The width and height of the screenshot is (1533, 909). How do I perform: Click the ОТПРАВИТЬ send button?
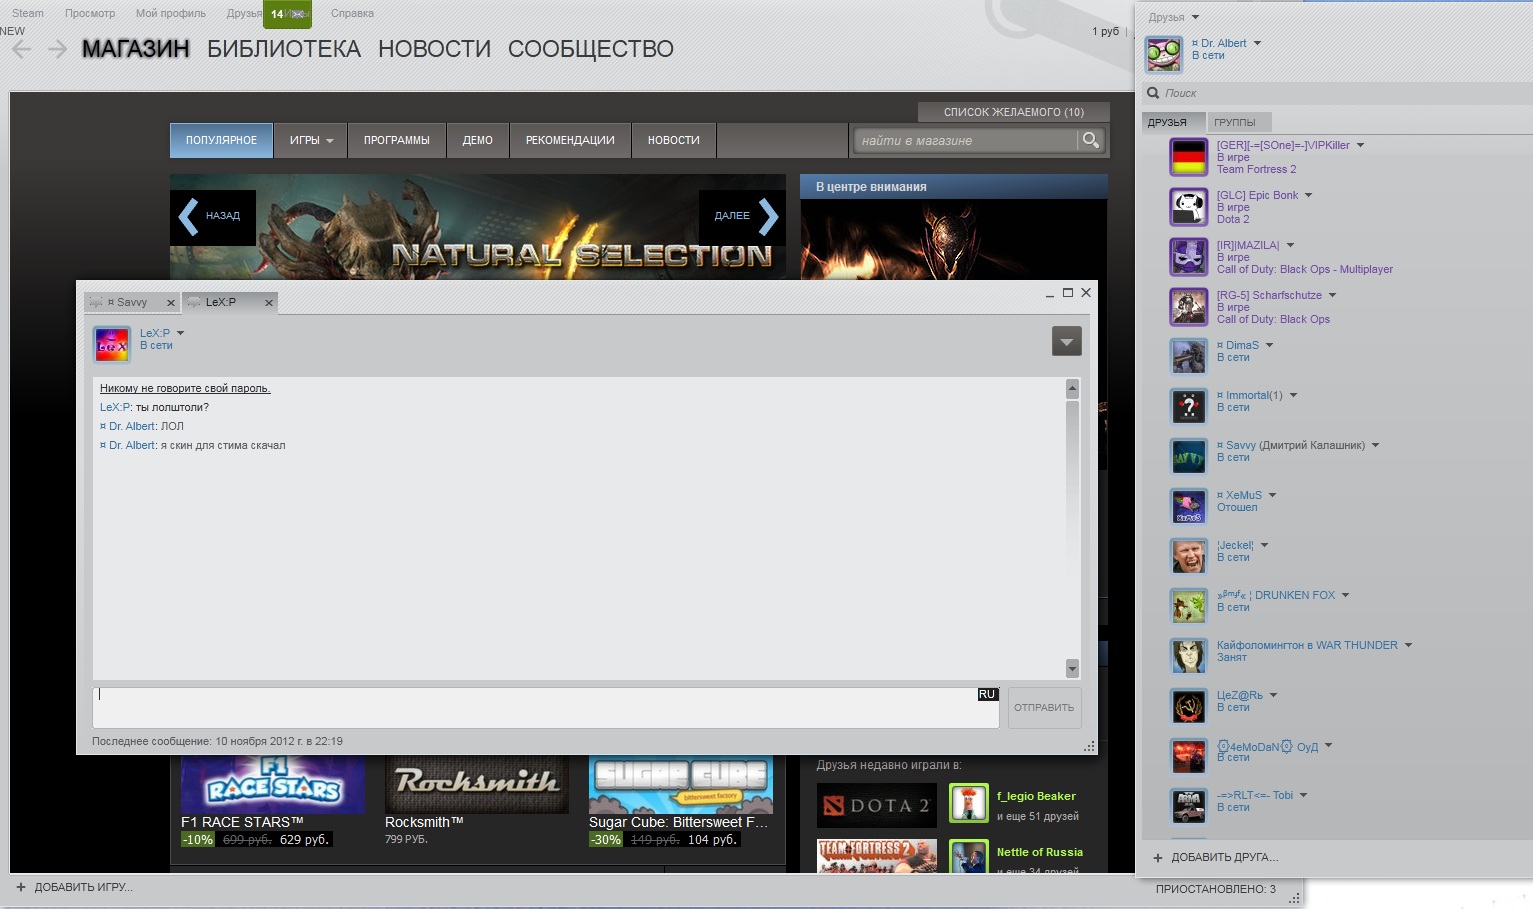point(1044,707)
